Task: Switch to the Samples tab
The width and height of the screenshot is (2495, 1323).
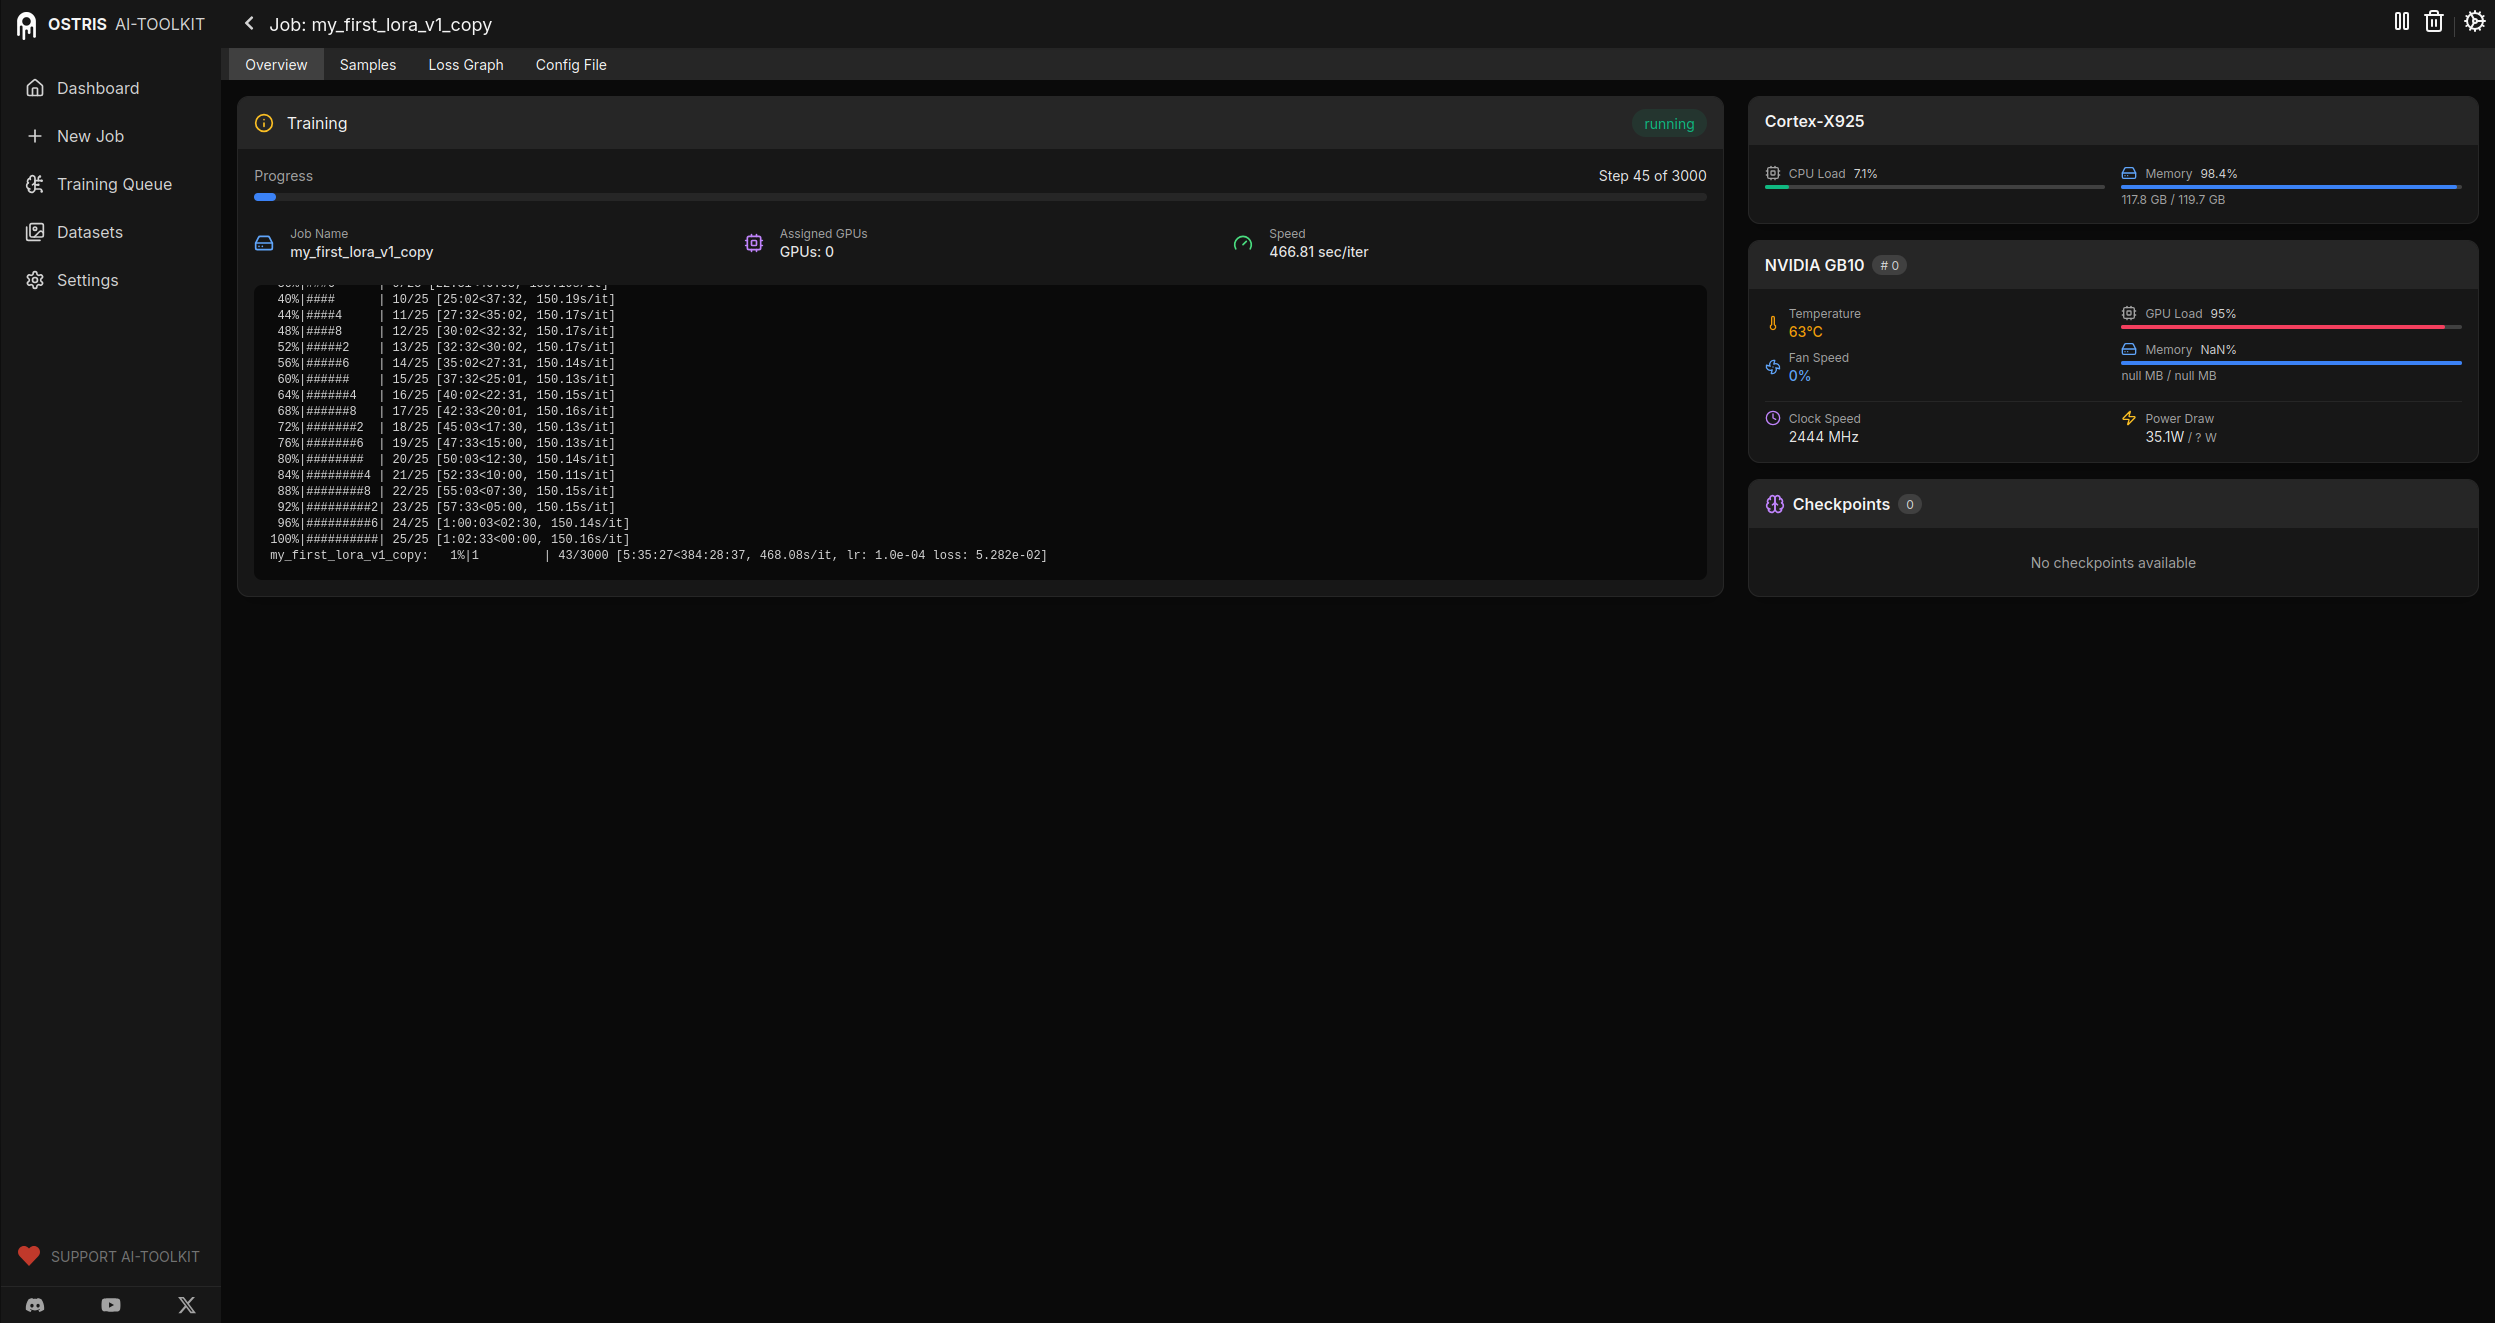Action: [x=367, y=65]
